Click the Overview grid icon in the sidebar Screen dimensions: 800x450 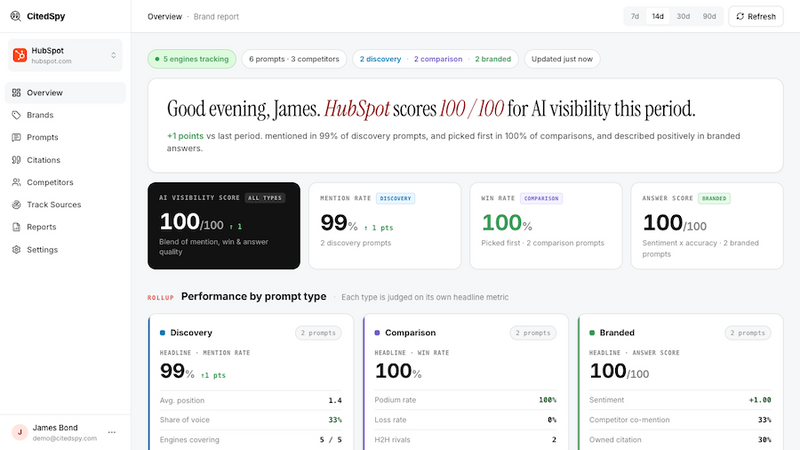(16, 93)
